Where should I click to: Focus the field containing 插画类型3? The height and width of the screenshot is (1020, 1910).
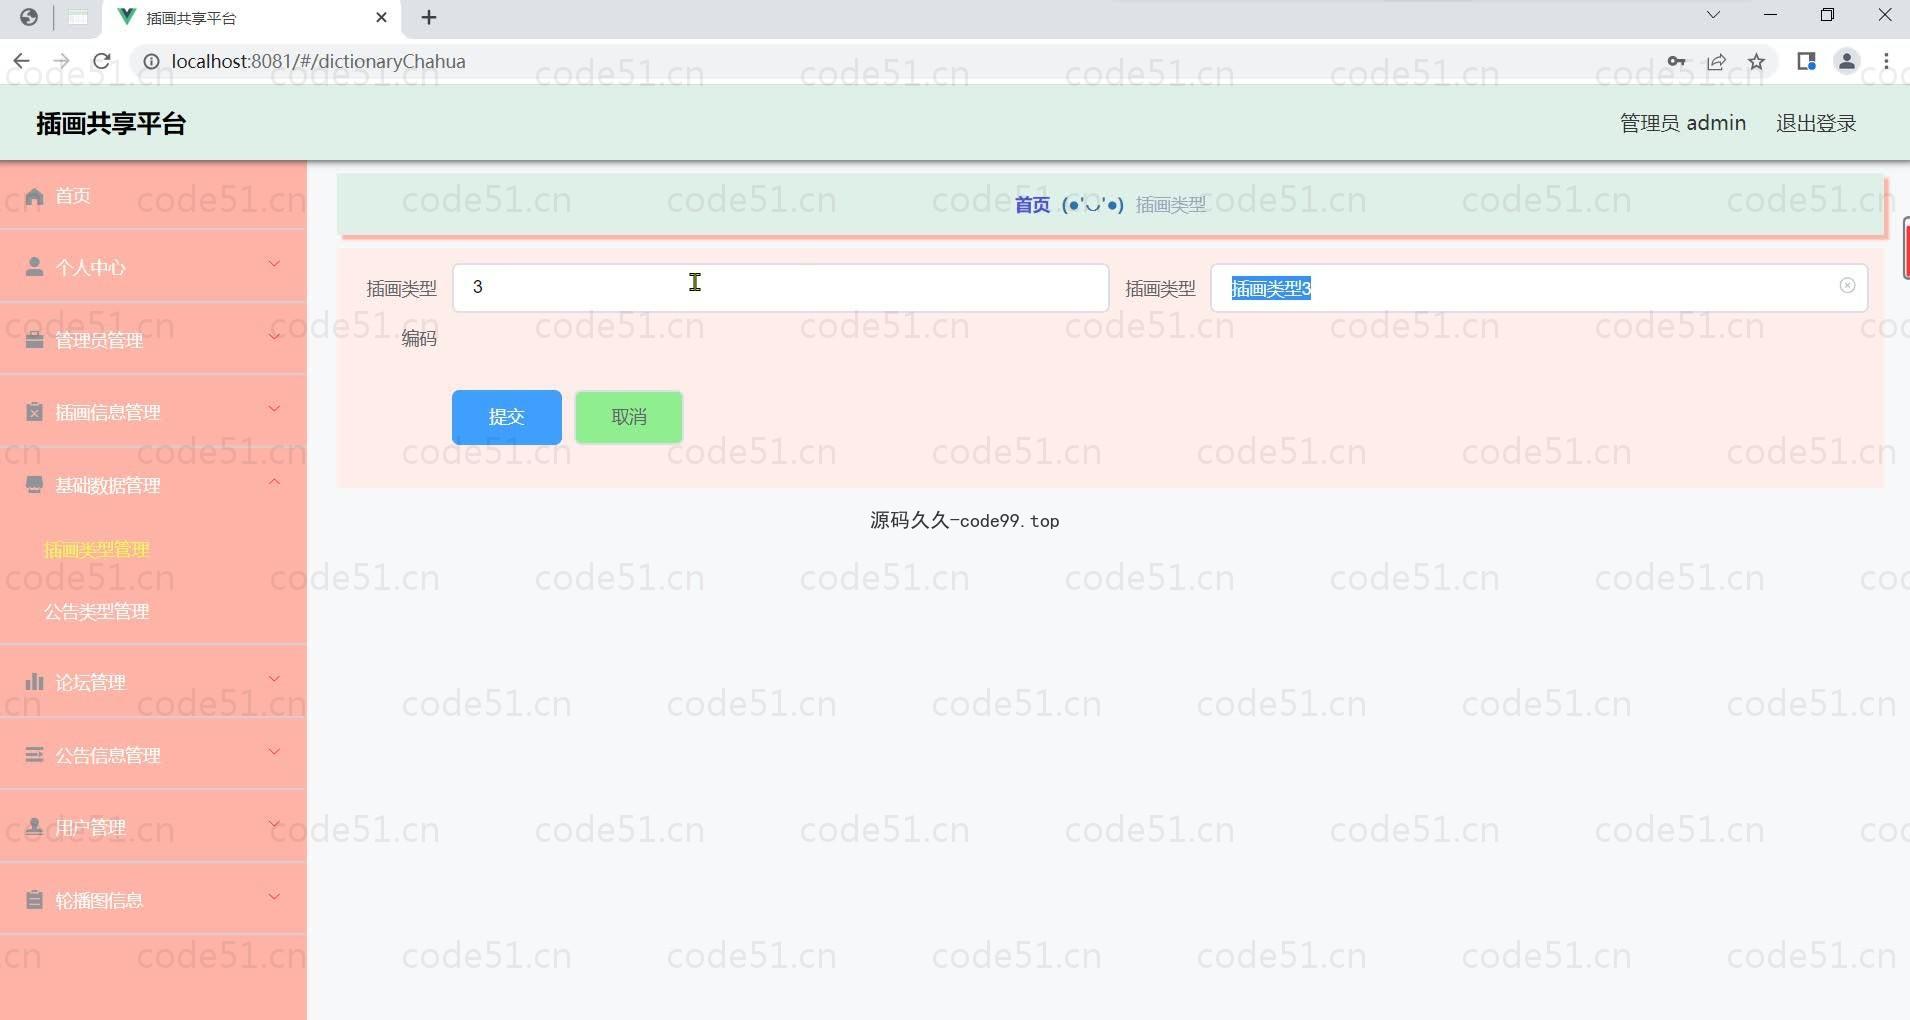coord(1539,288)
